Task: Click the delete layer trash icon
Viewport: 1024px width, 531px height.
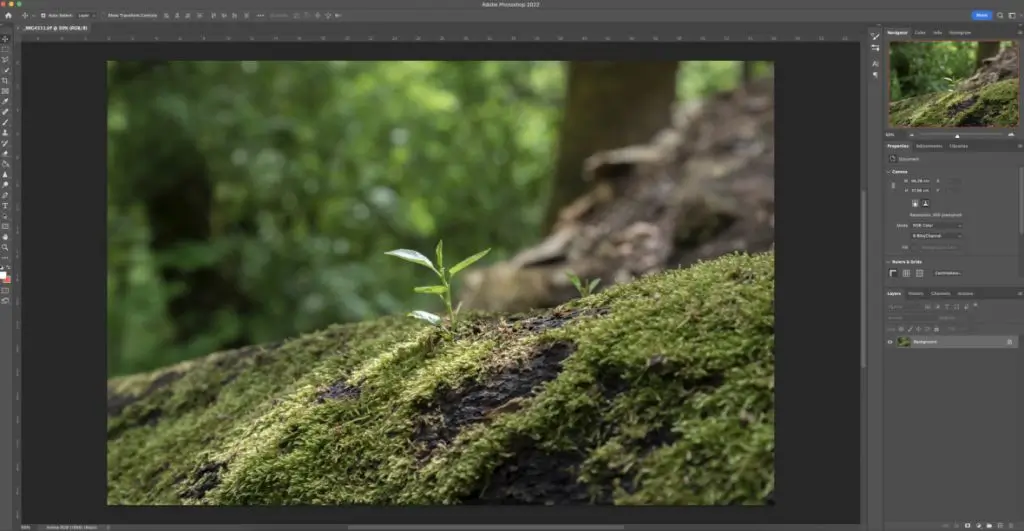Action: click(x=1011, y=524)
